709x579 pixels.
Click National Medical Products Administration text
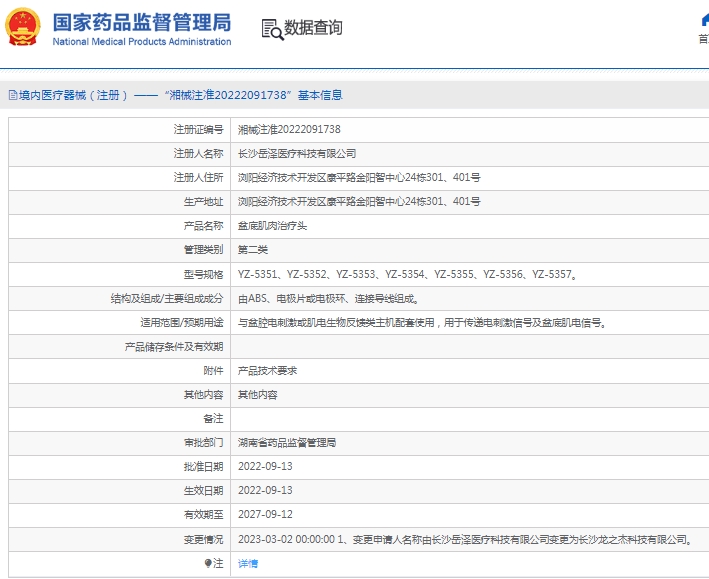(x=142, y=42)
